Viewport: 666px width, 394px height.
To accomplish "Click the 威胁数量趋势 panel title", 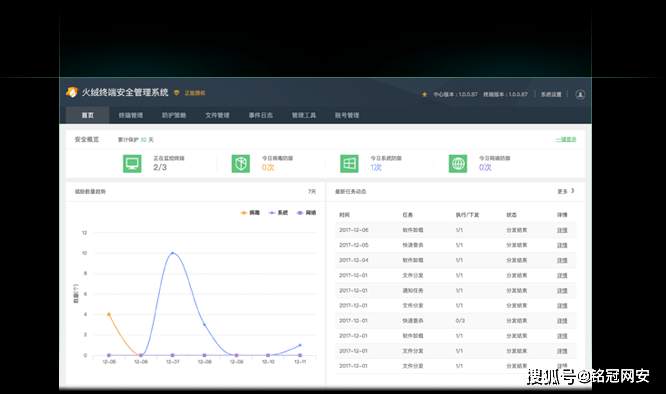I will (90, 191).
